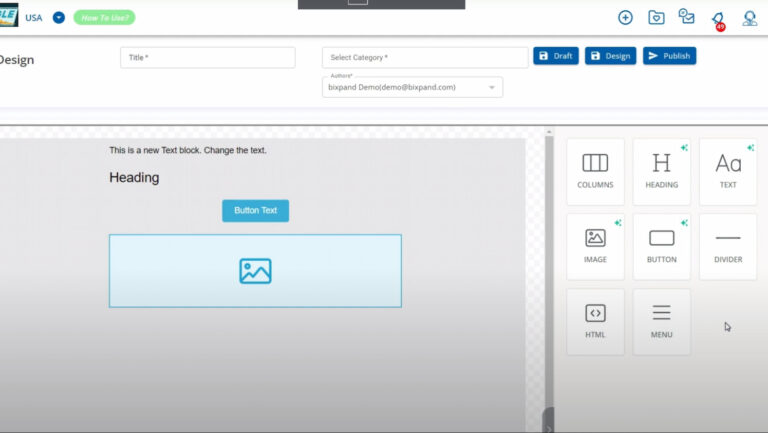Screen dimensions: 768x433
Task: Click the app logo in the corner
Action: pyautogui.click(x=8, y=15)
